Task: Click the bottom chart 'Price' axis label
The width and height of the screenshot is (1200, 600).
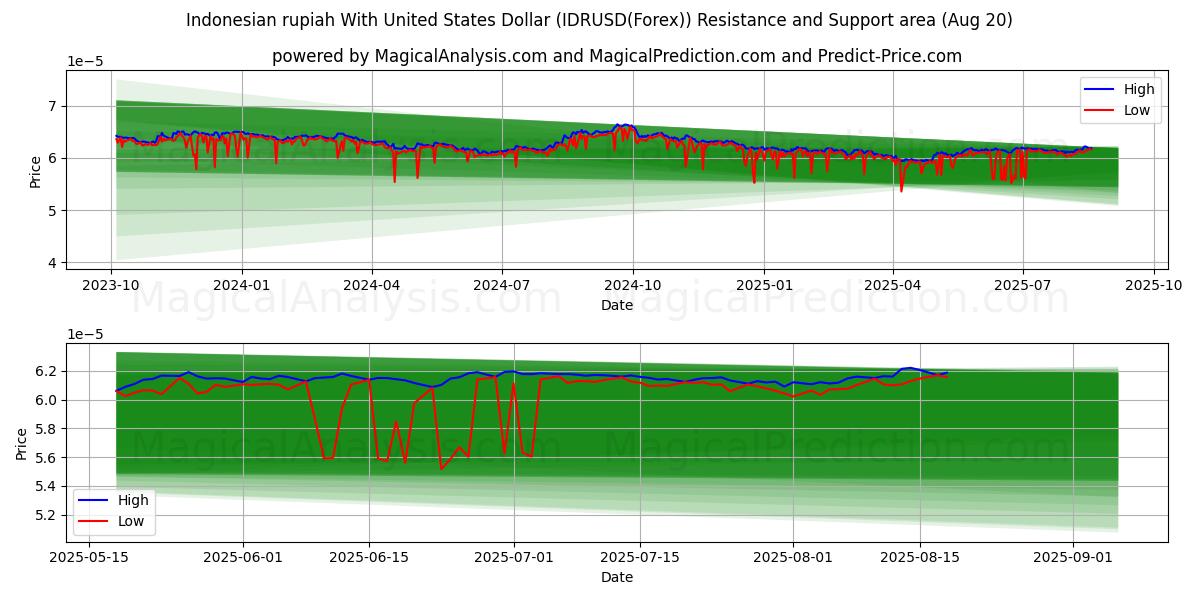Action: coord(23,443)
